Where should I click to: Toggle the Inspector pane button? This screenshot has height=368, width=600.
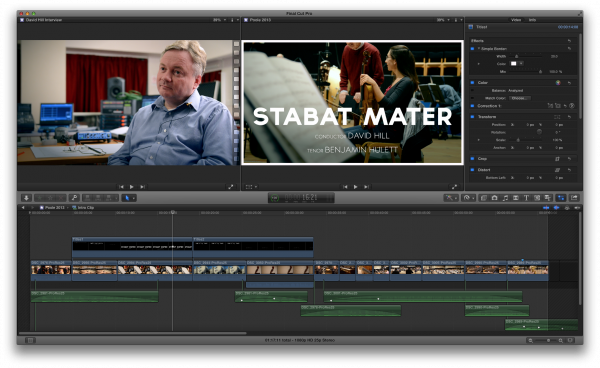coord(561,198)
